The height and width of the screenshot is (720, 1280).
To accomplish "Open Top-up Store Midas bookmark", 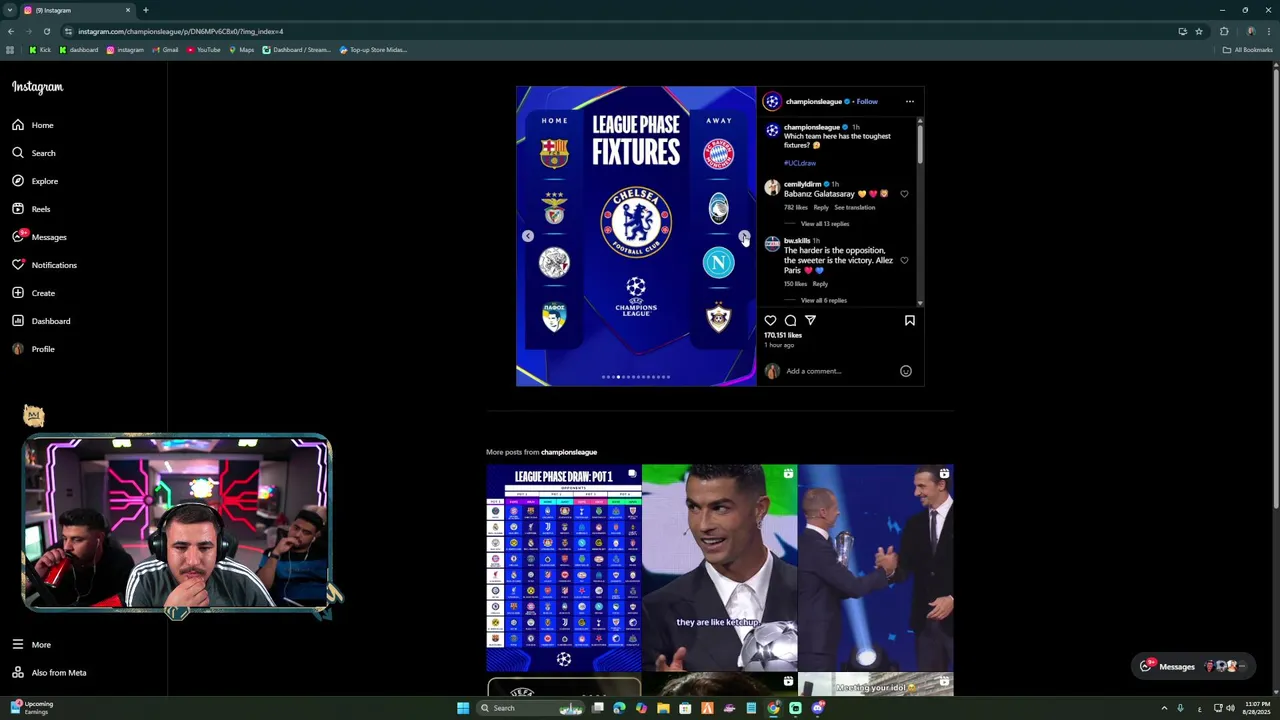I will 373,50.
